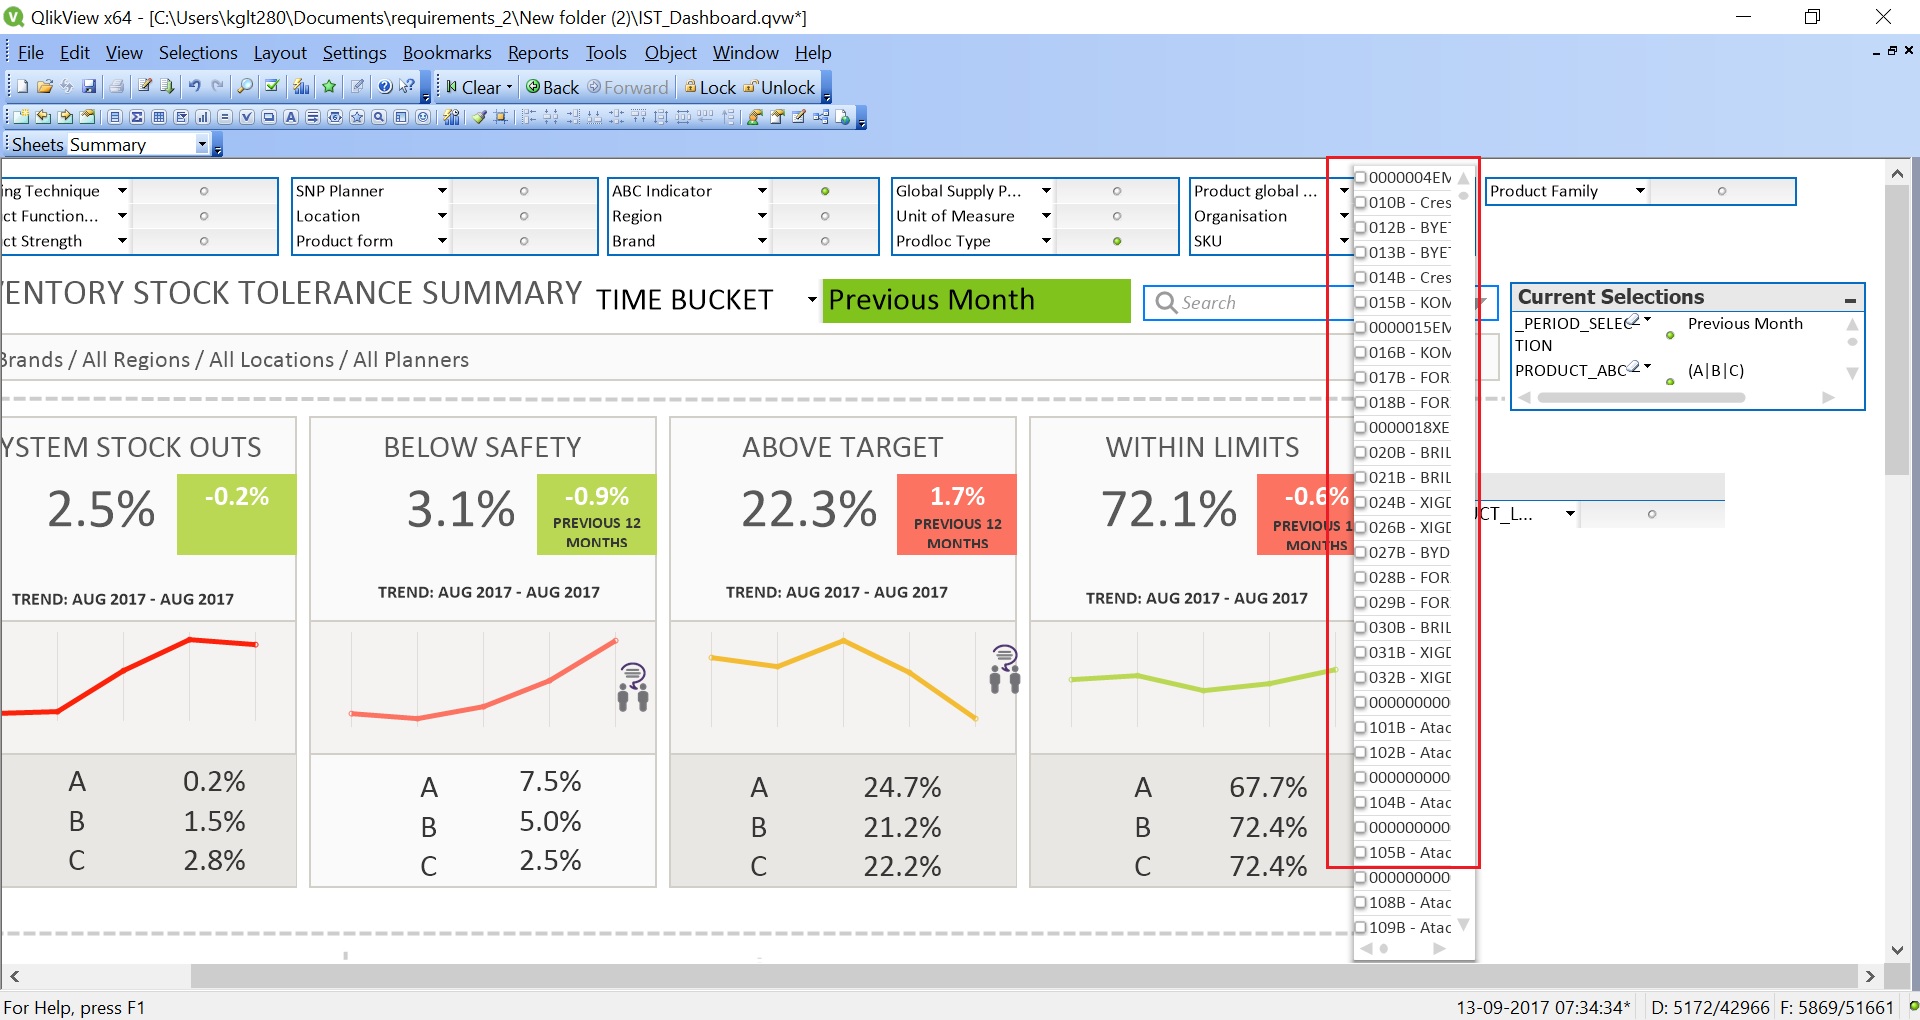The width and height of the screenshot is (1920, 1020).
Task: Create a Text Object letter A icon
Action: pyautogui.click(x=291, y=117)
